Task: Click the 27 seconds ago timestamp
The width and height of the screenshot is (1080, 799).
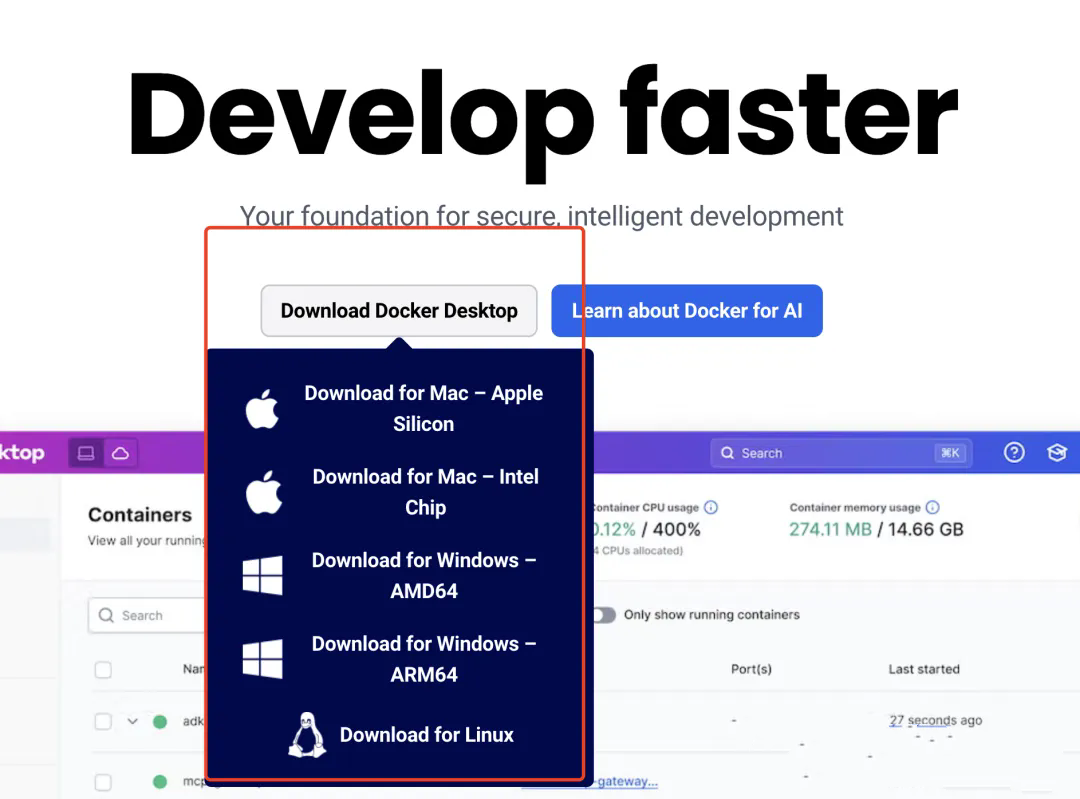Action: (x=935, y=720)
